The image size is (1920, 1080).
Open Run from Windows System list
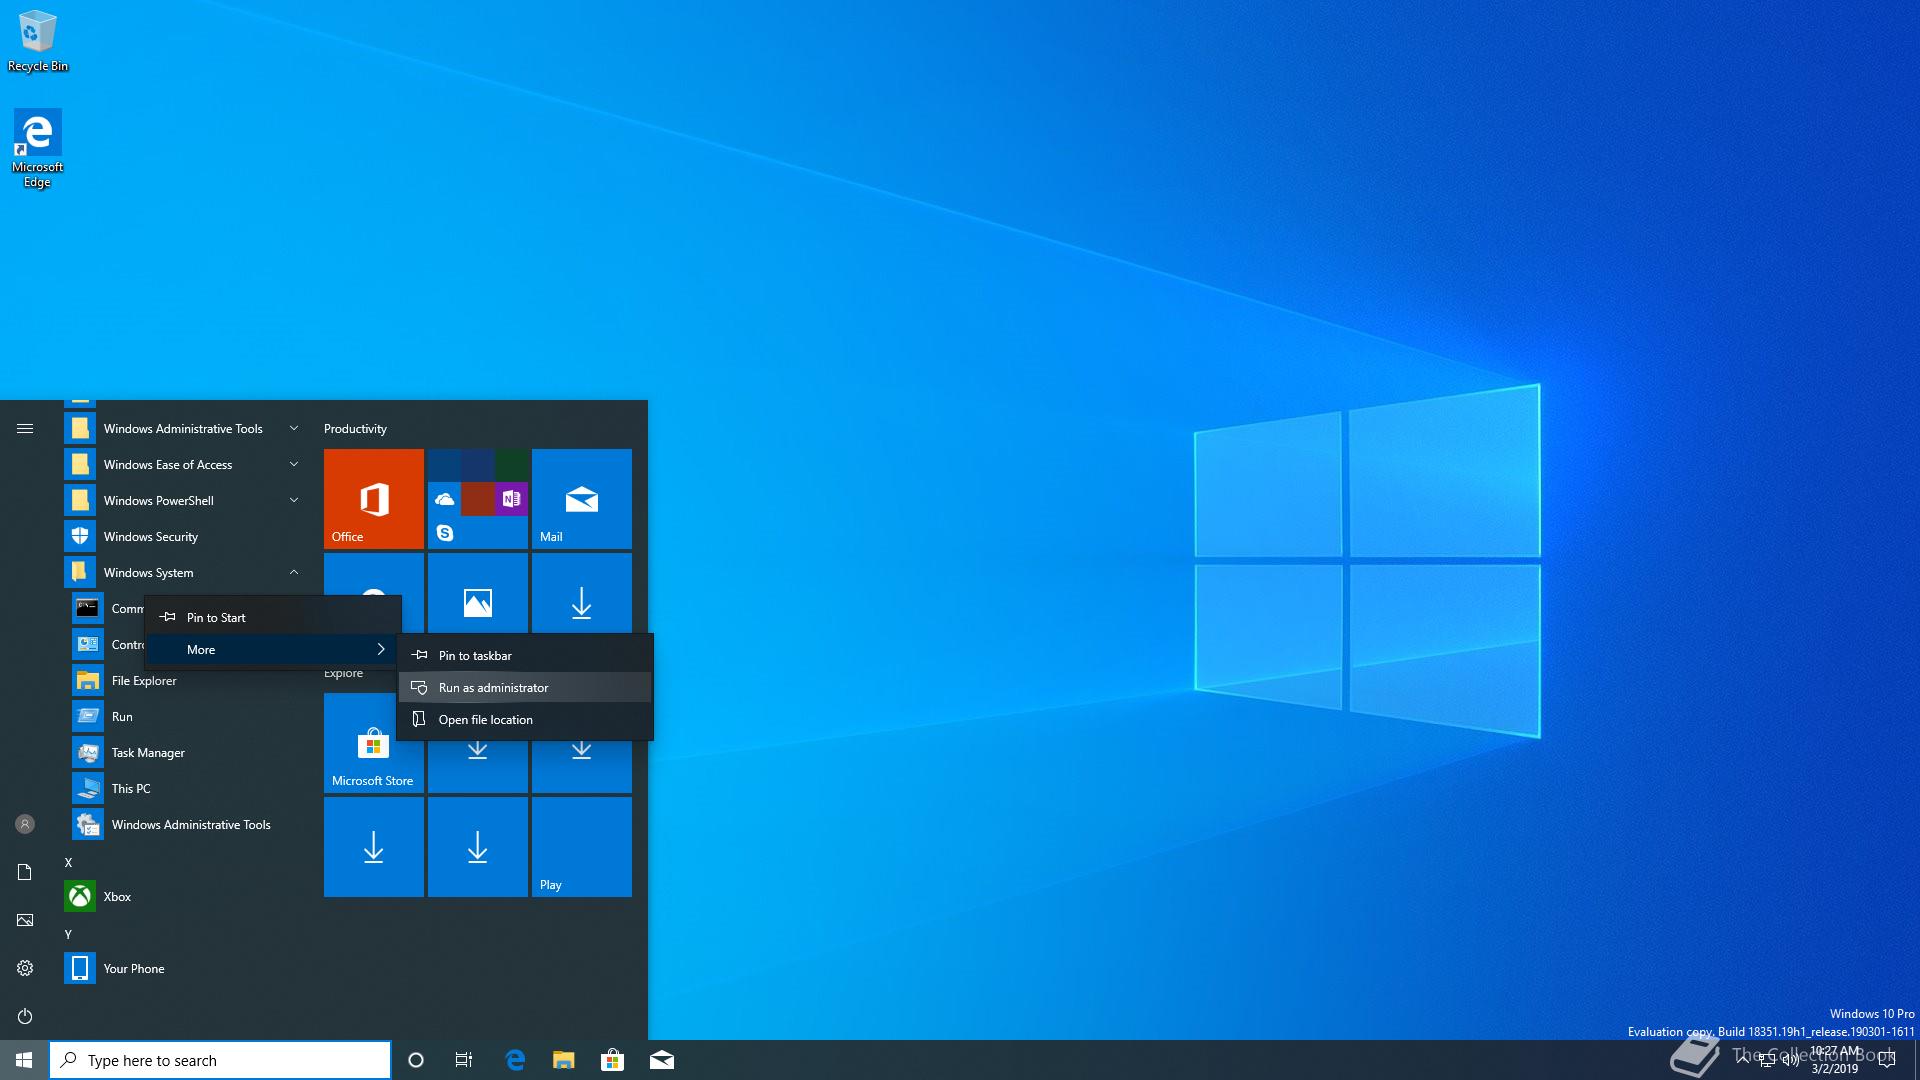pos(184,716)
